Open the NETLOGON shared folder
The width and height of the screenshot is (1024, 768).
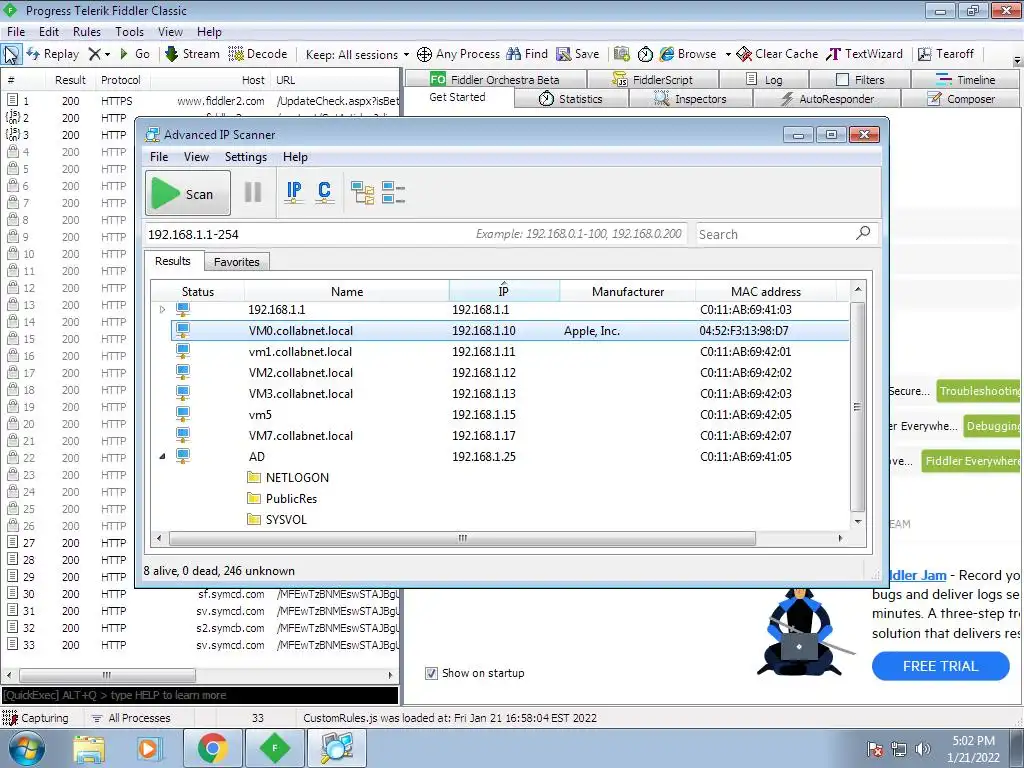(288, 477)
